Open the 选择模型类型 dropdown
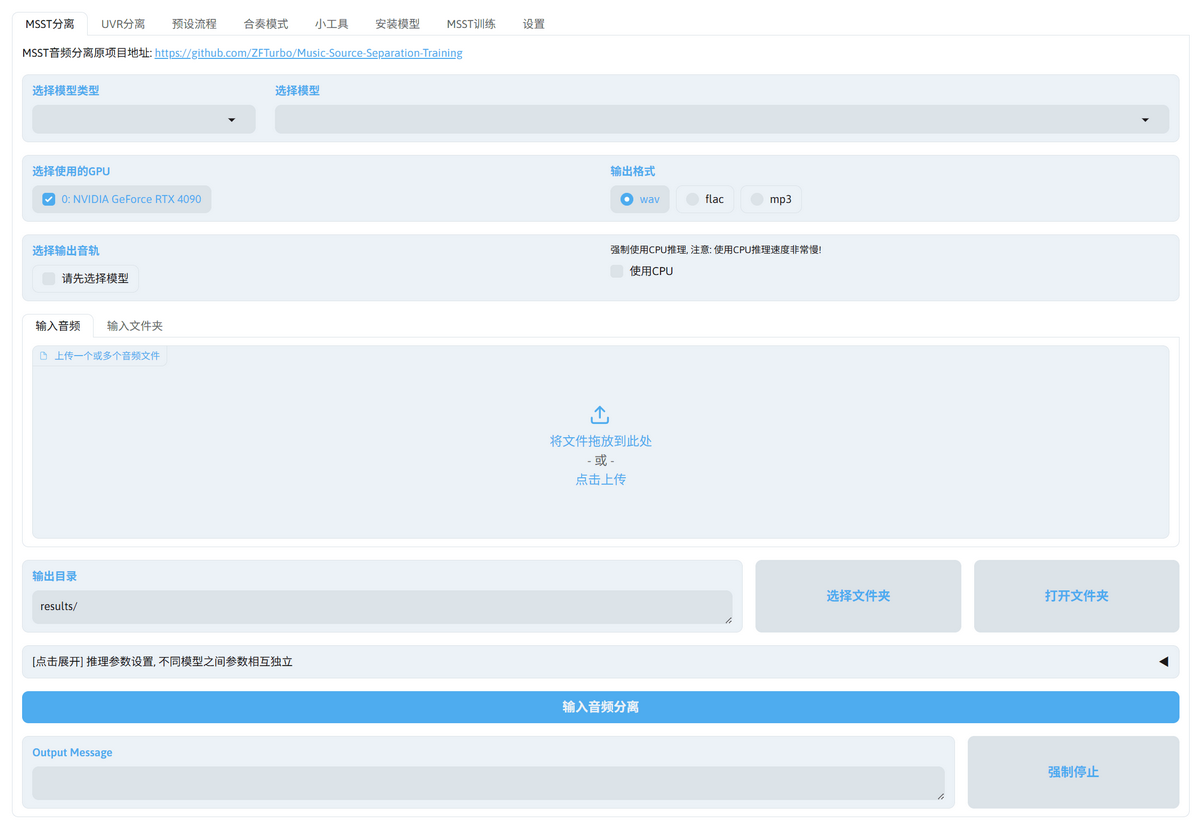 (143, 119)
